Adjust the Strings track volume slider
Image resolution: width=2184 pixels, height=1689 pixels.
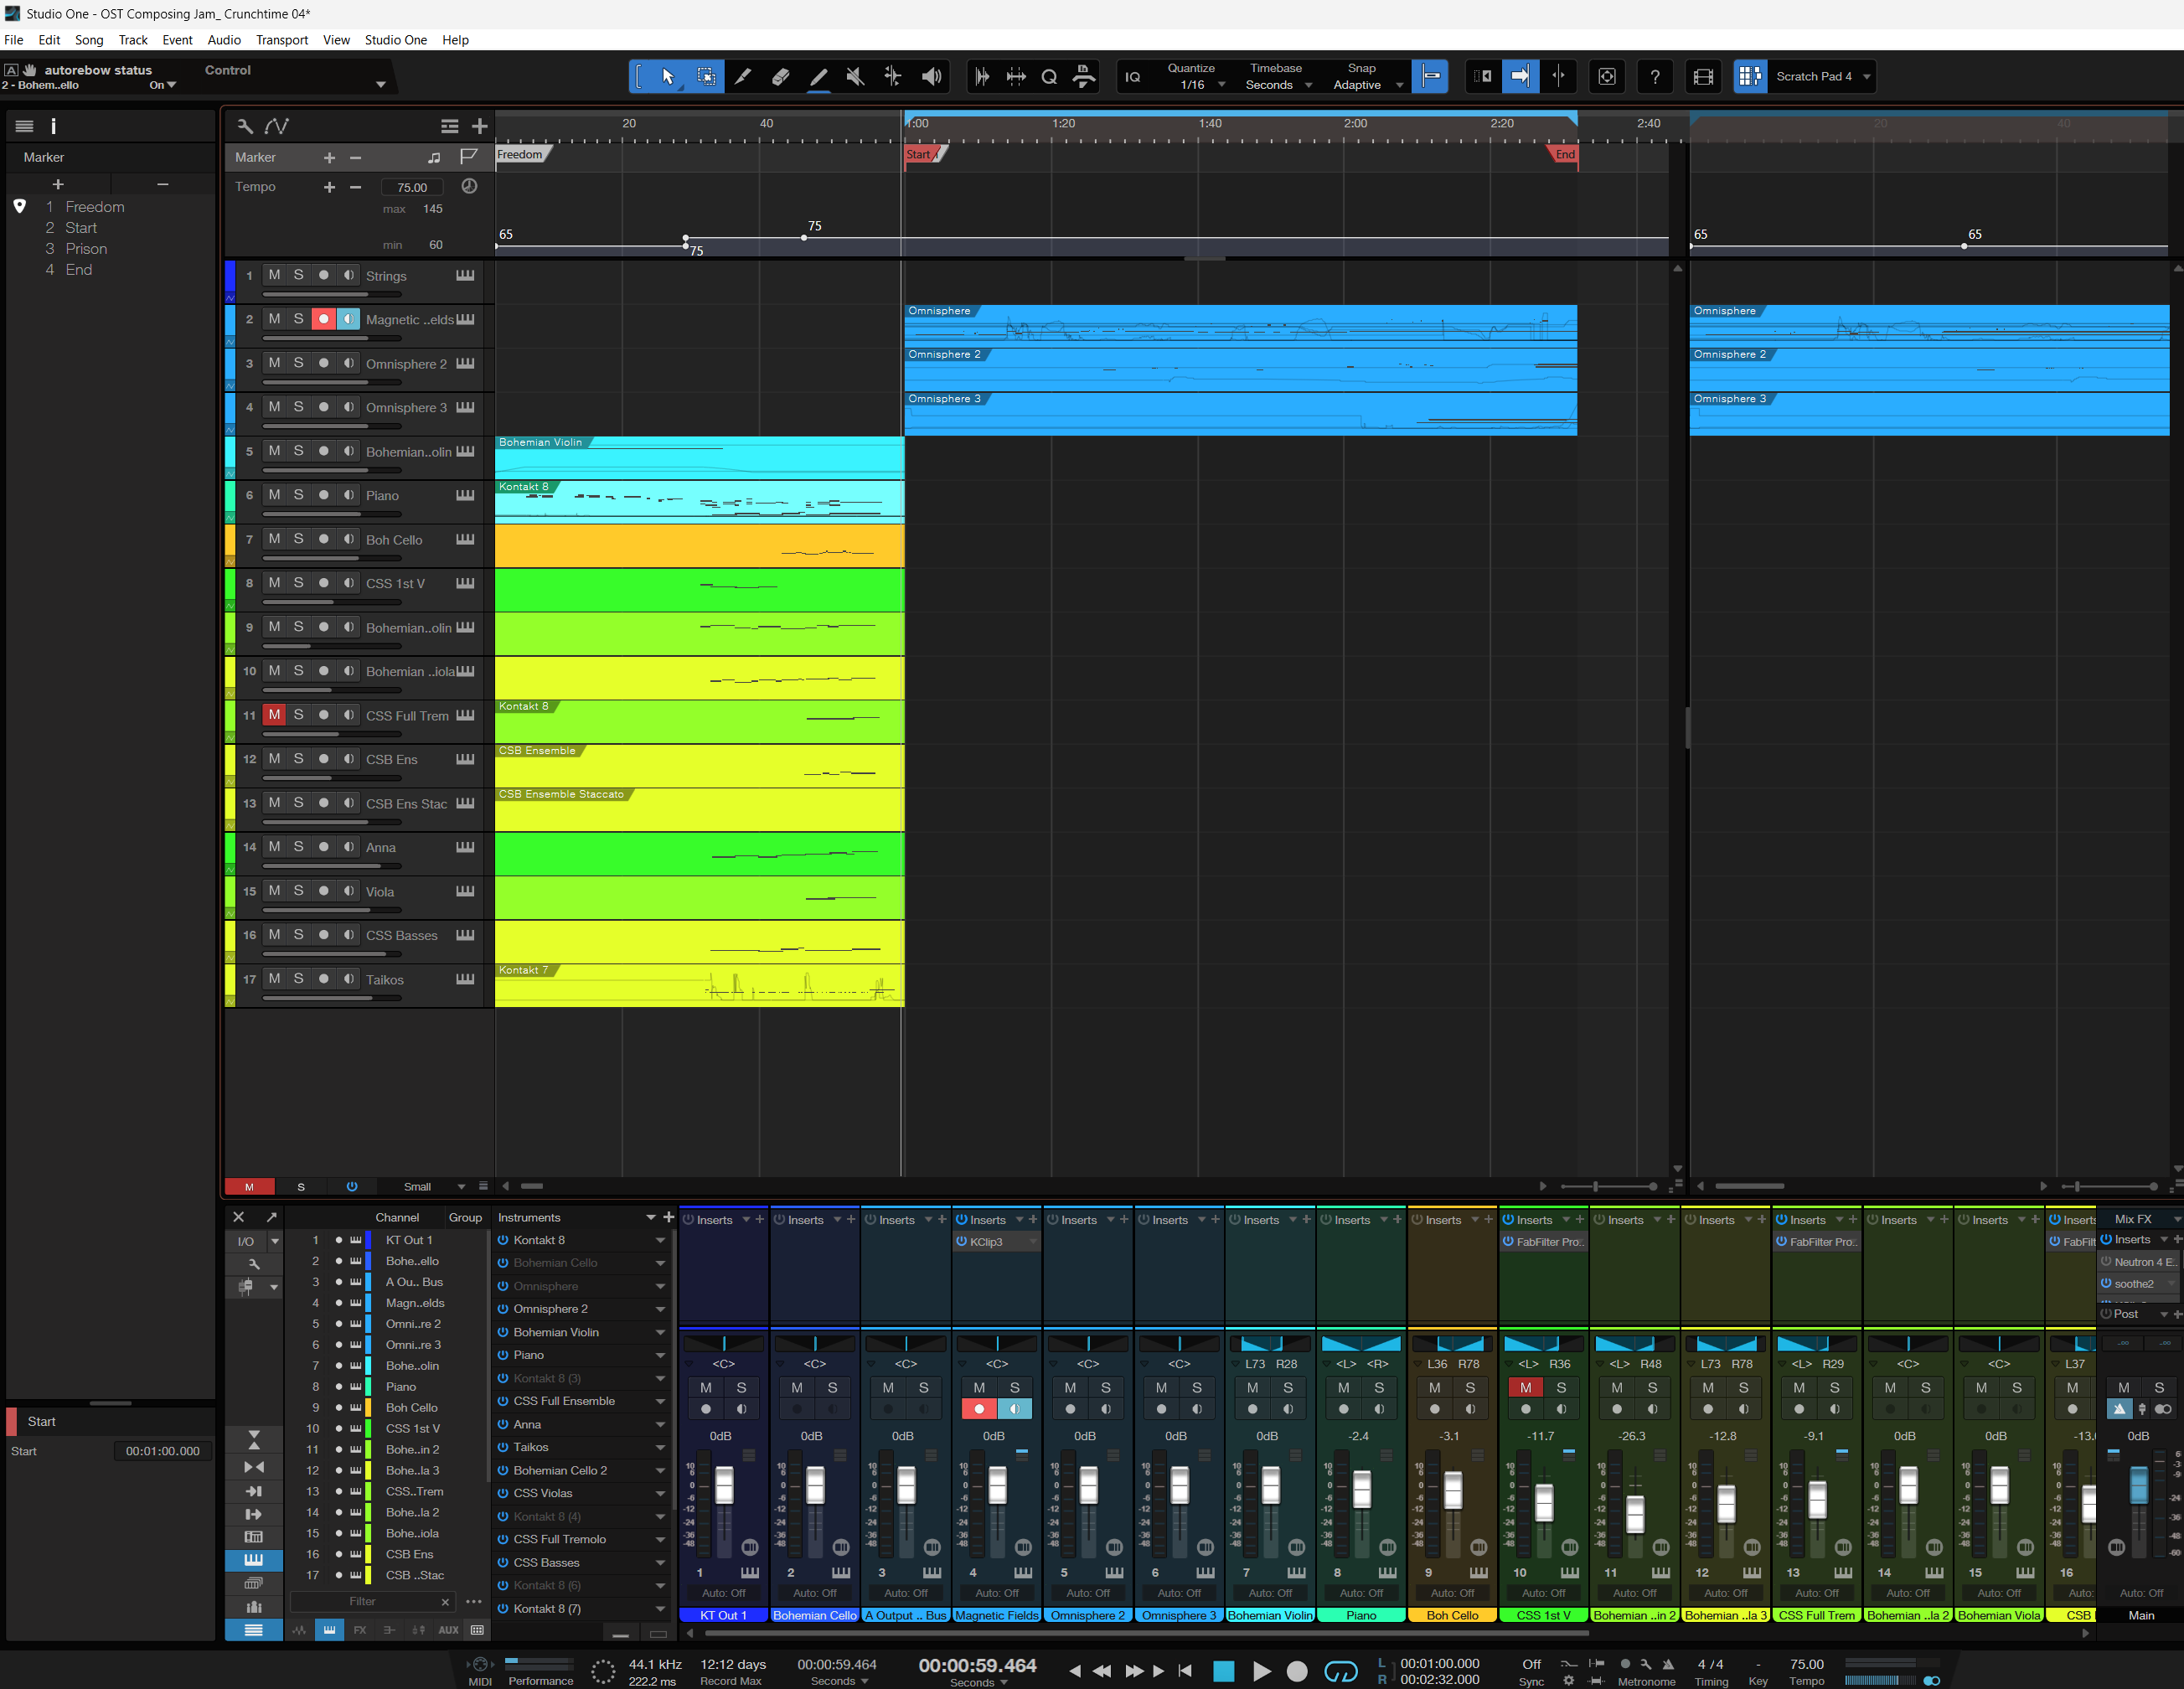click(332, 295)
